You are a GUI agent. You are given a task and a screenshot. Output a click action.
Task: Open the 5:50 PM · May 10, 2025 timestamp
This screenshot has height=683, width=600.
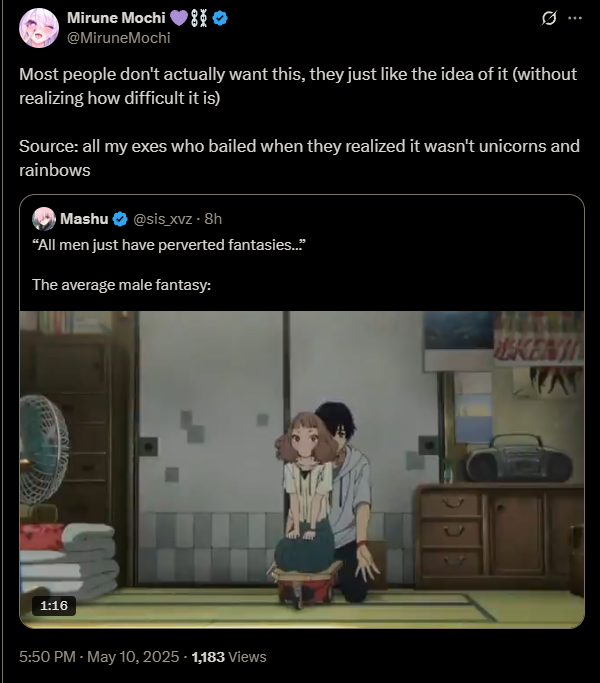point(99,656)
